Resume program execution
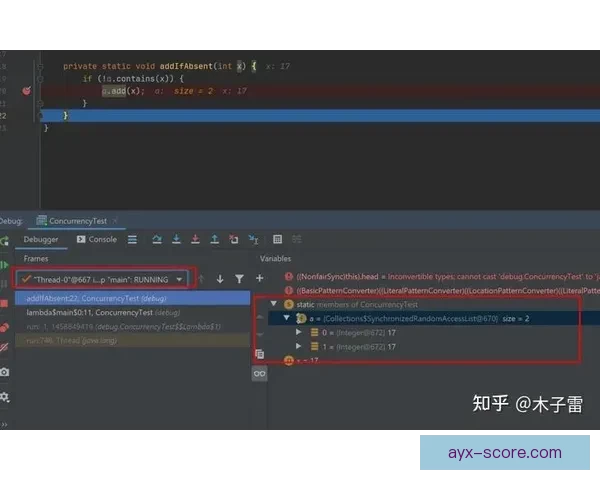 tap(4, 265)
